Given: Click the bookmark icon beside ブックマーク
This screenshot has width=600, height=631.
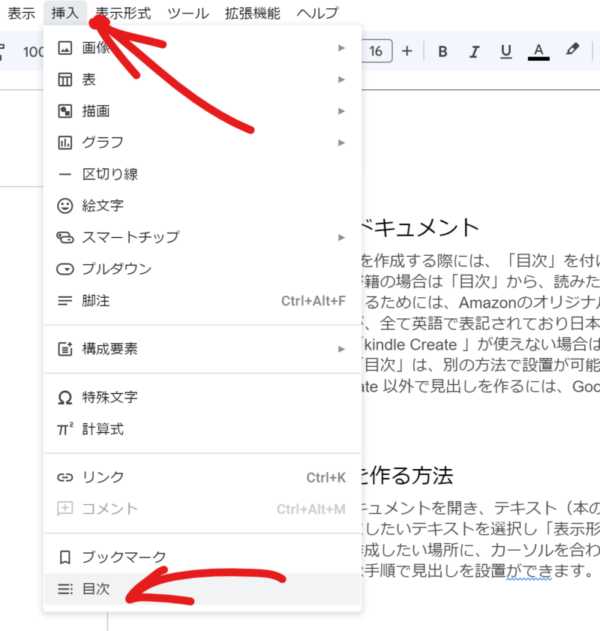Looking at the screenshot, I should tap(65, 557).
